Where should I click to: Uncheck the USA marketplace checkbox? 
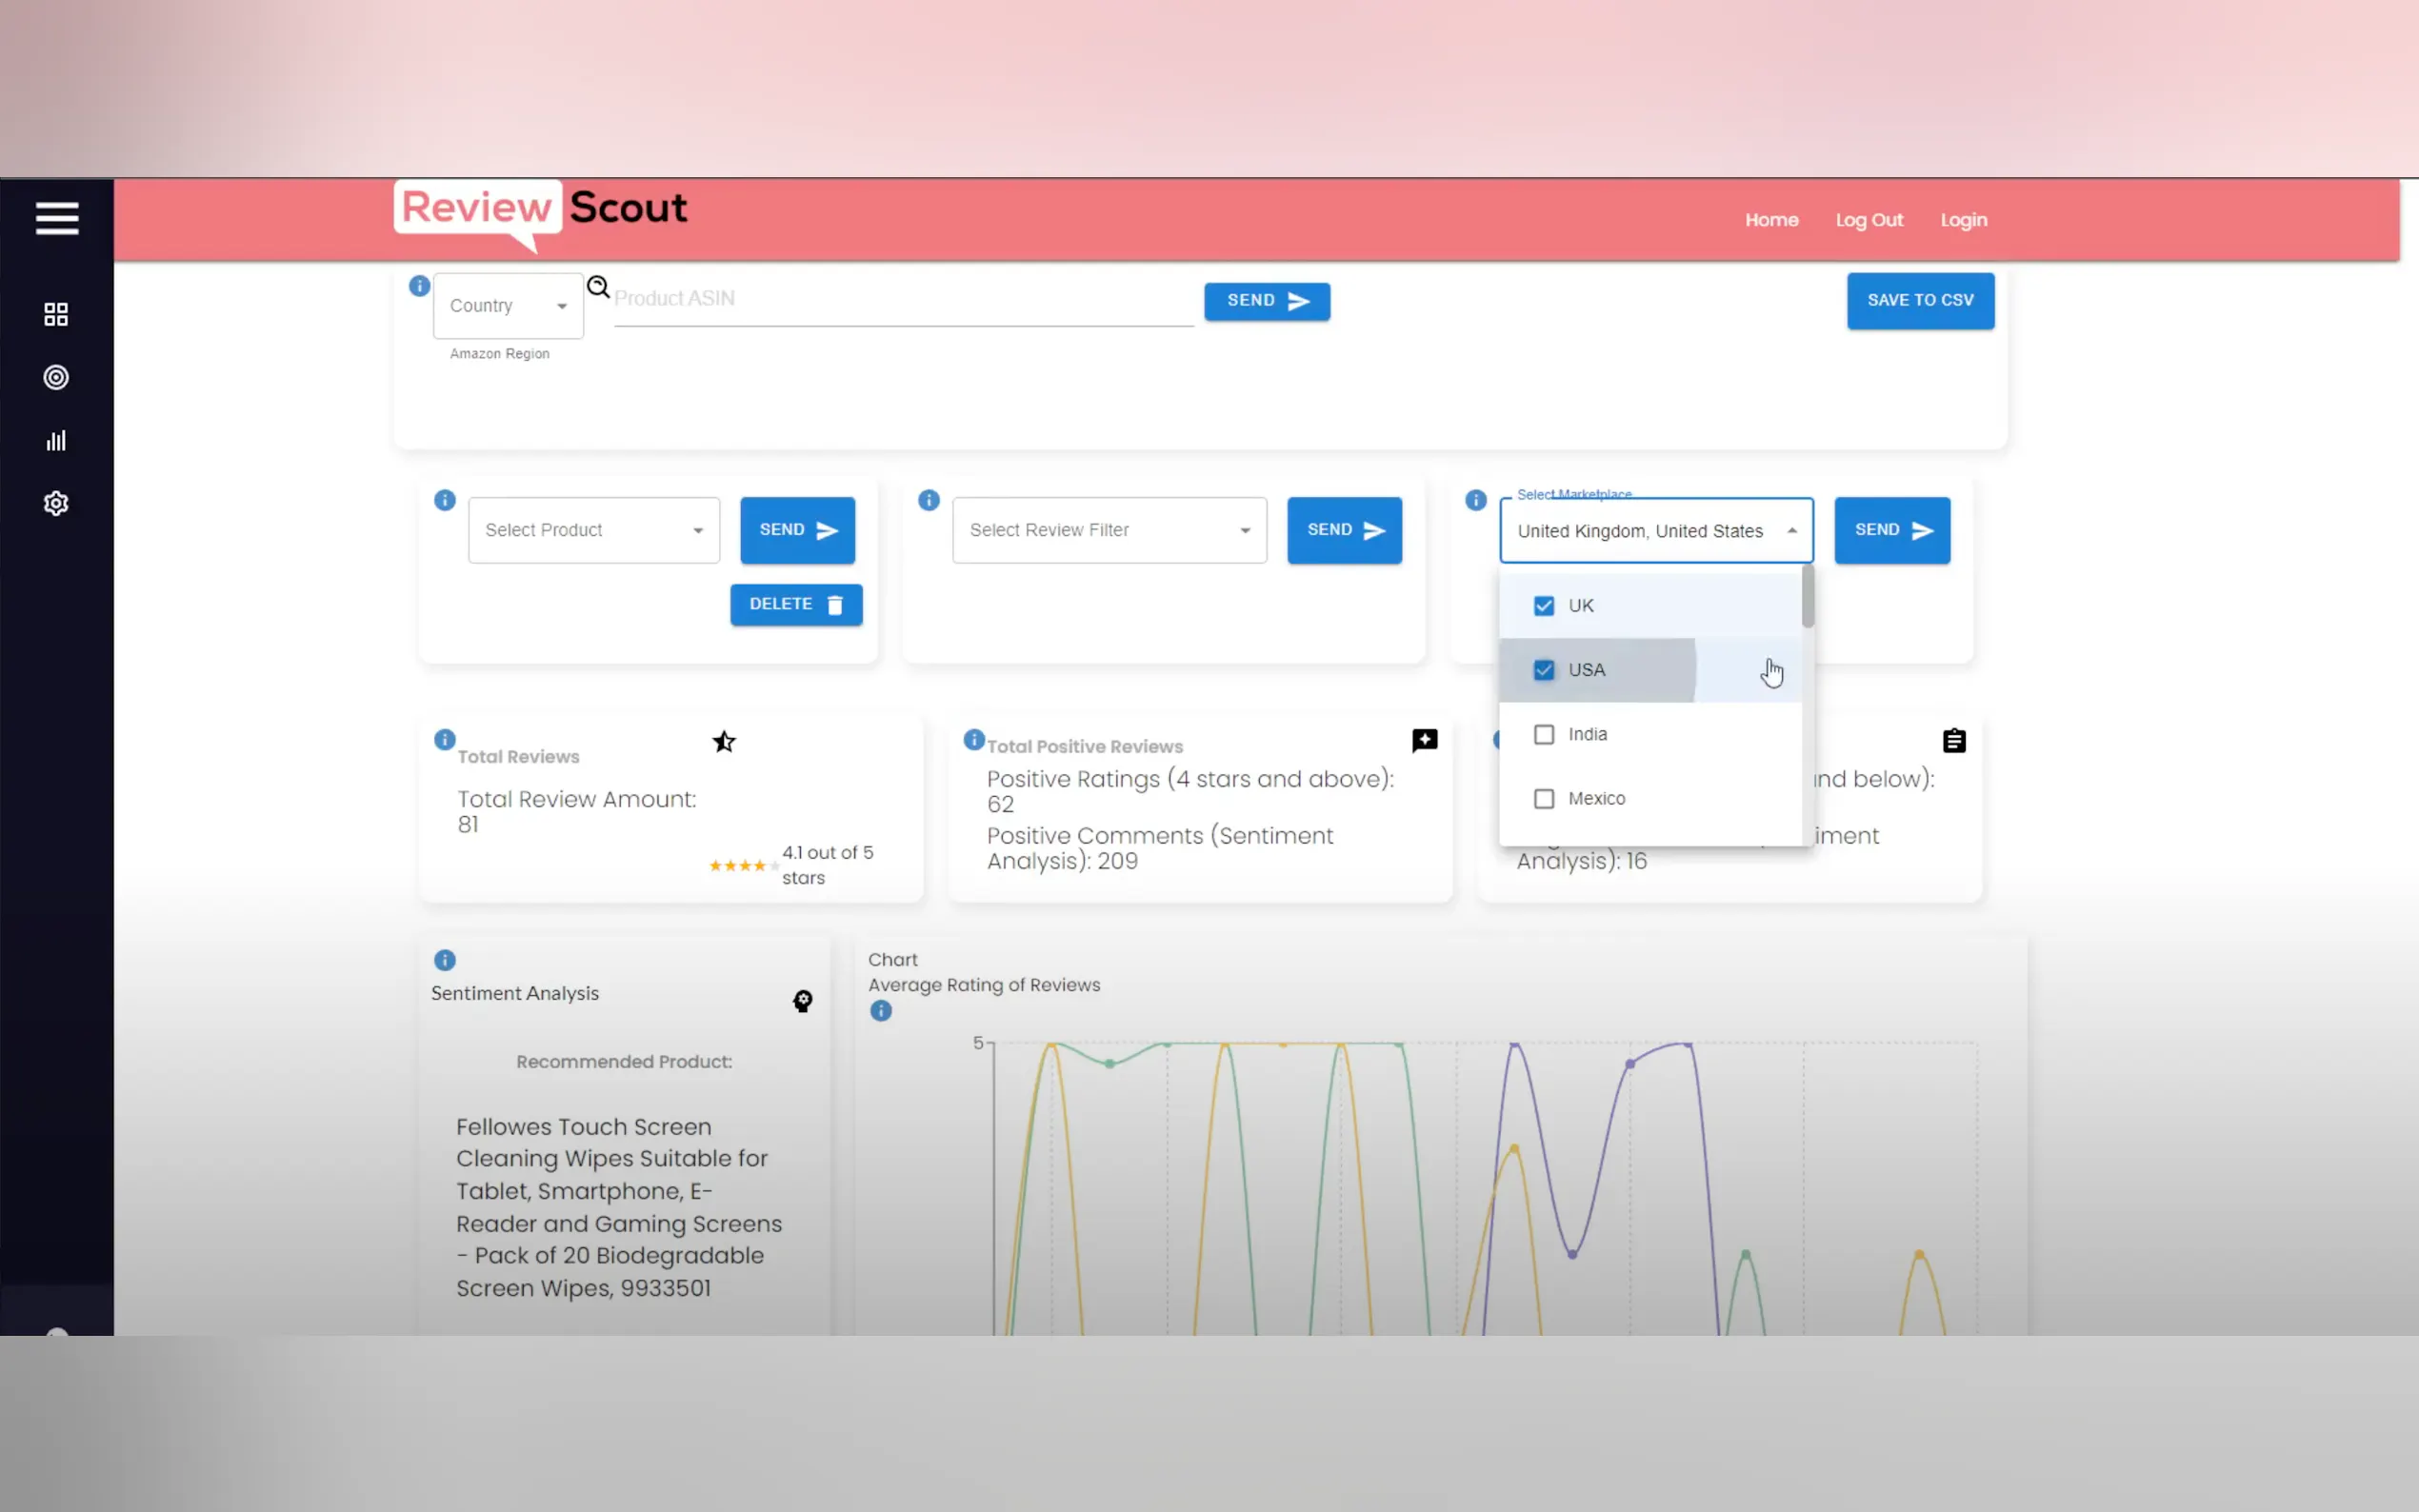[1544, 670]
